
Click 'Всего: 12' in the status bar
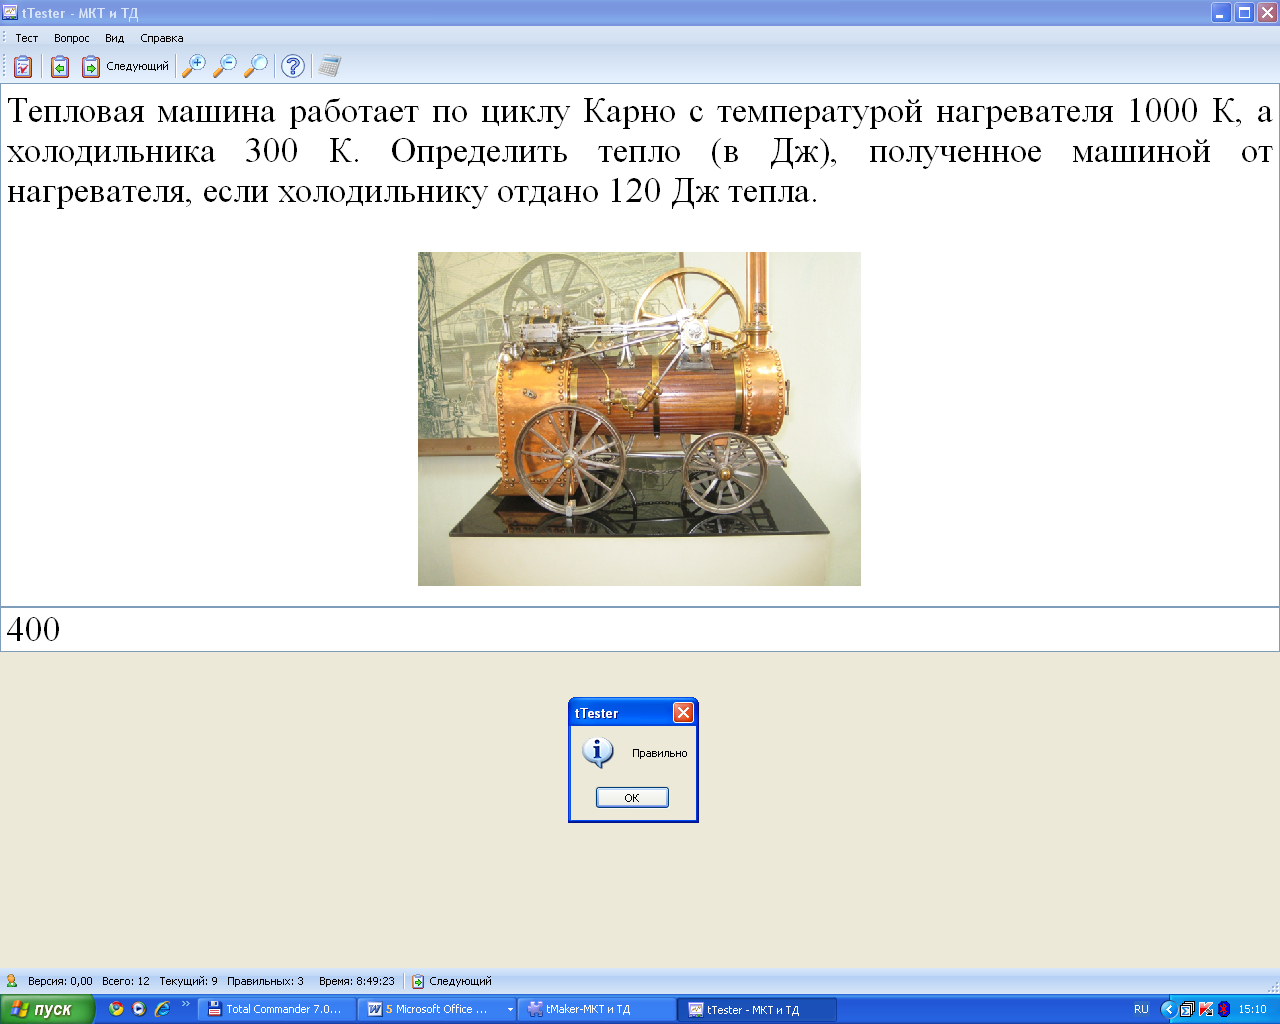coord(126,981)
